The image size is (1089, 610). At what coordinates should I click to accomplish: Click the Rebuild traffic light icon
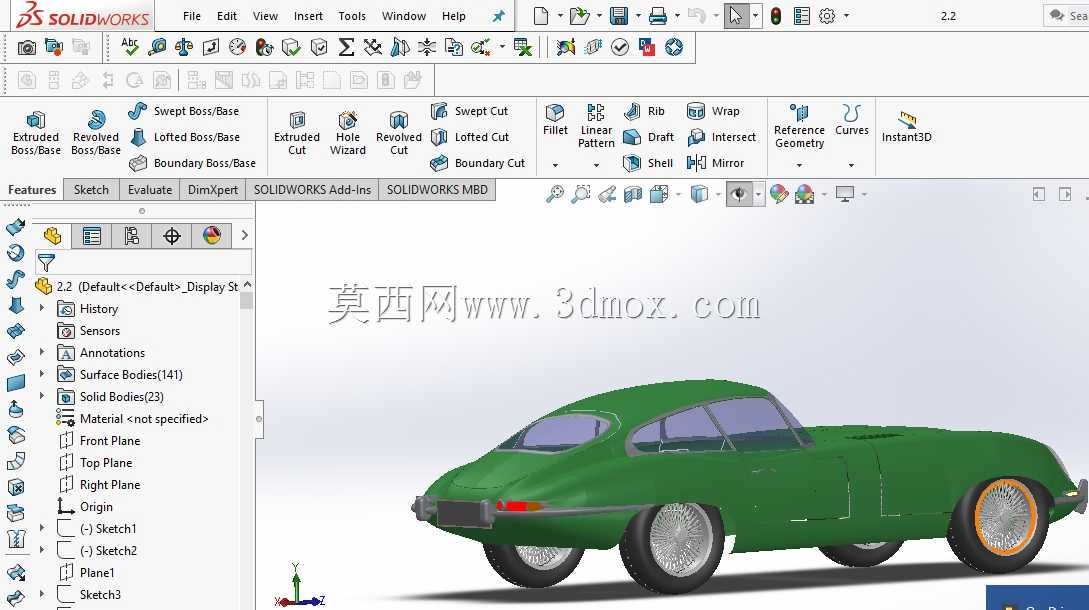[x=776, y=15]
